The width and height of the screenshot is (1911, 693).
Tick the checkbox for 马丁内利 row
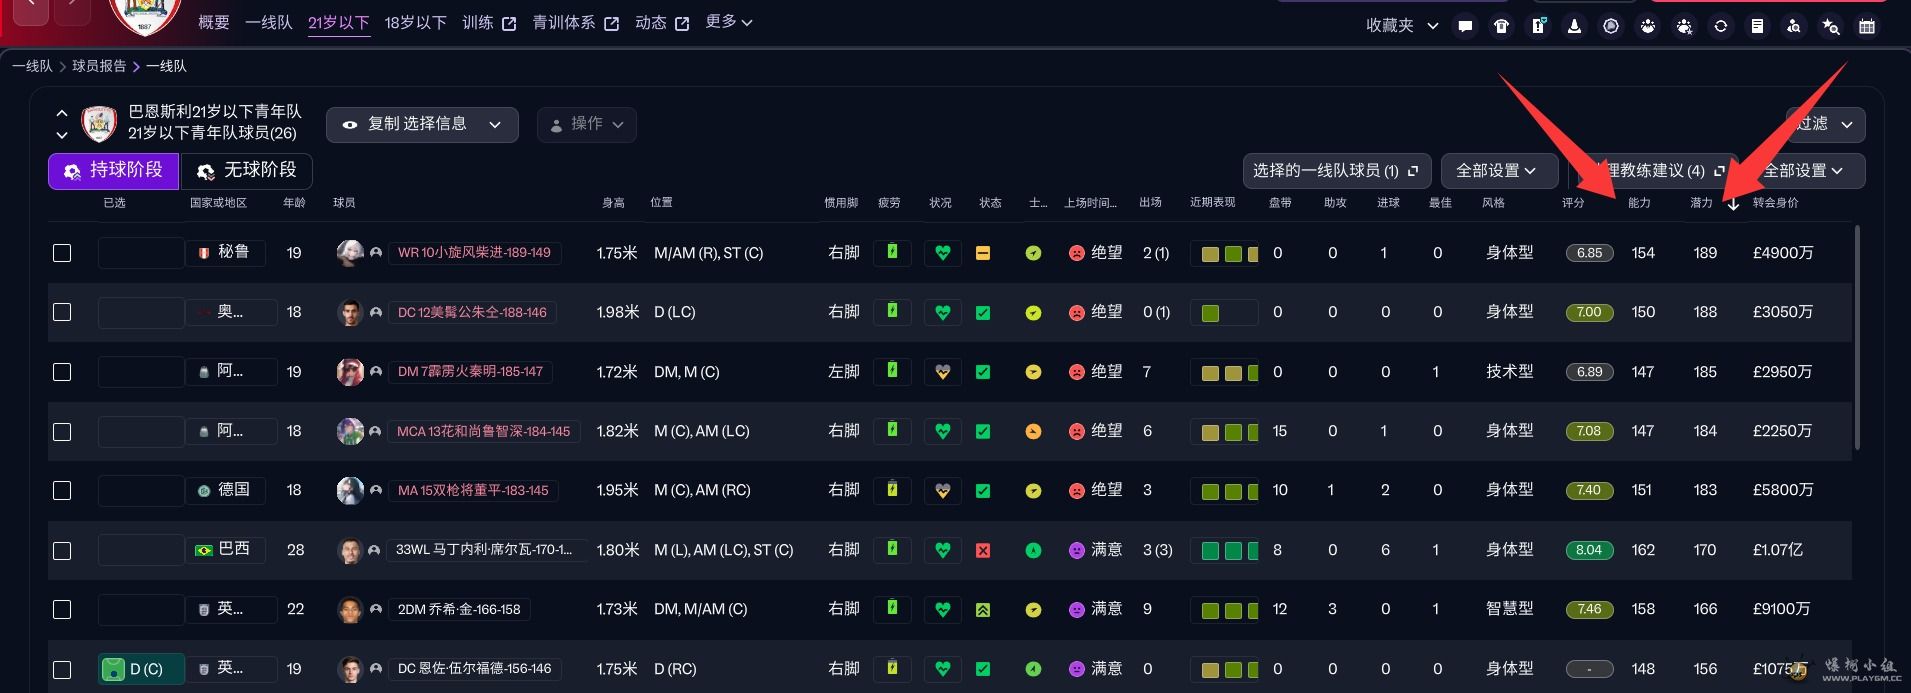(x=62, y=550)
